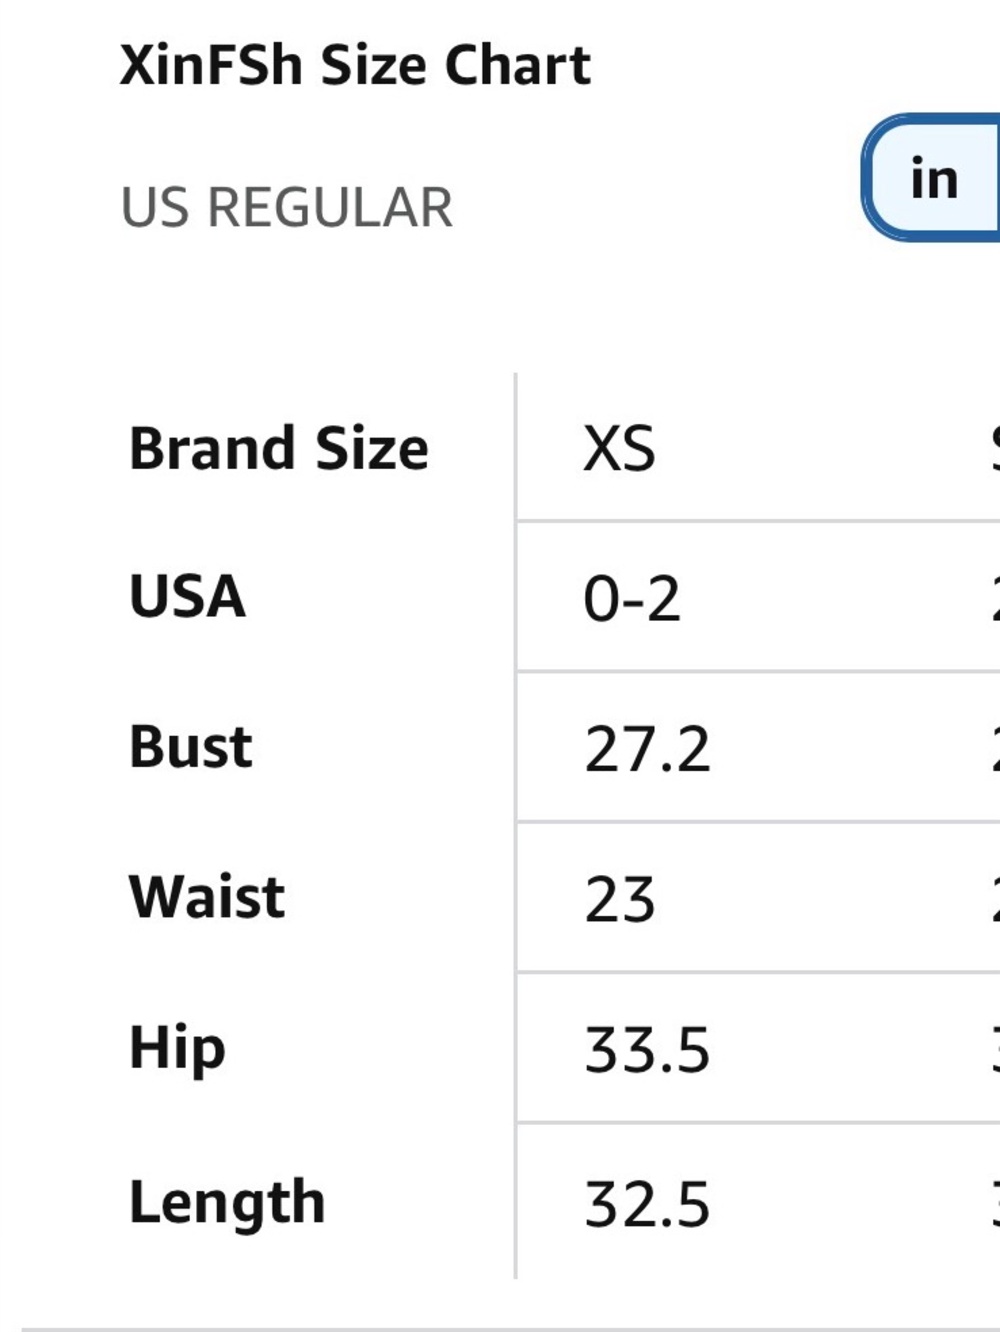Click the Hip row label

click(x=177, y=1049)
